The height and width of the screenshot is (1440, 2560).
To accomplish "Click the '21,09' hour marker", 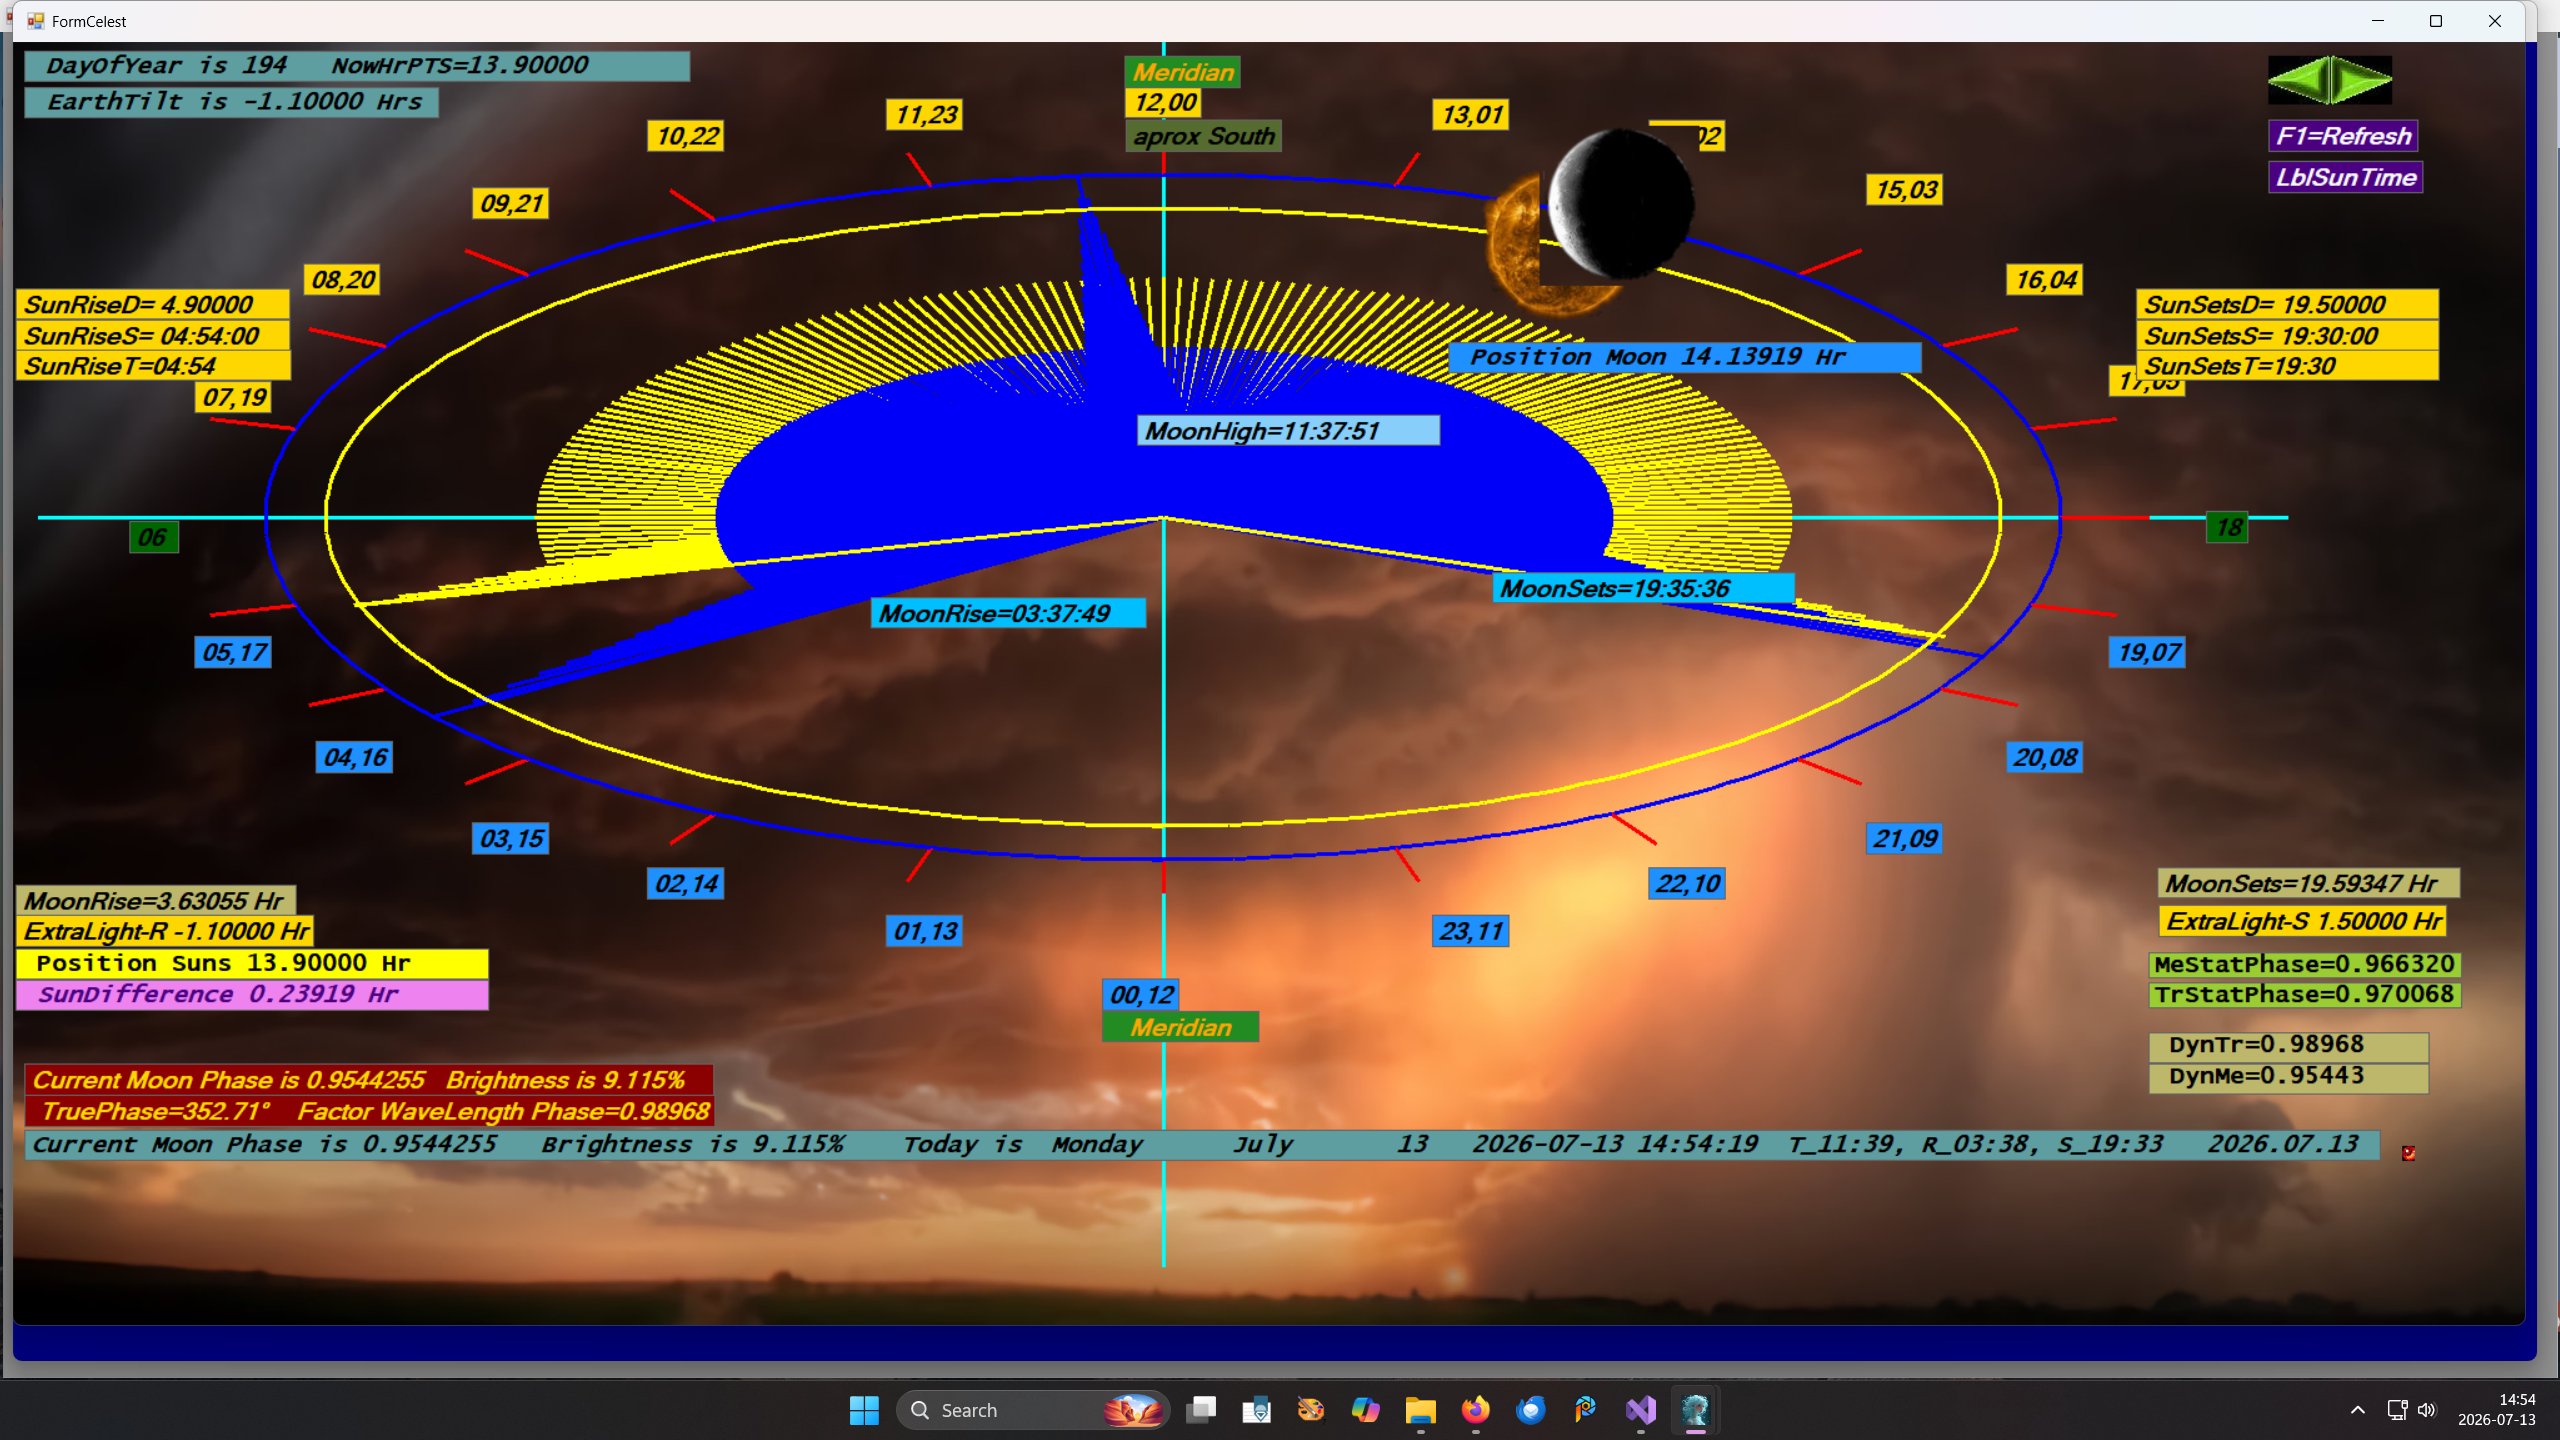I will click(x=1905, y=838).
